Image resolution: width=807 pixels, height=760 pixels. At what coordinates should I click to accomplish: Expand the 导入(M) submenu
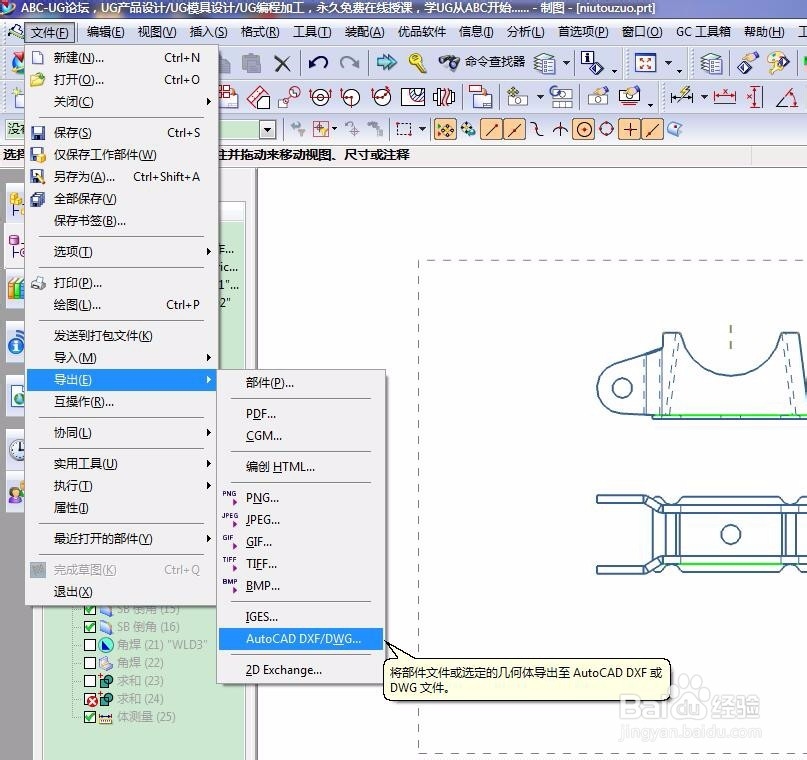(x=121, y=358)
